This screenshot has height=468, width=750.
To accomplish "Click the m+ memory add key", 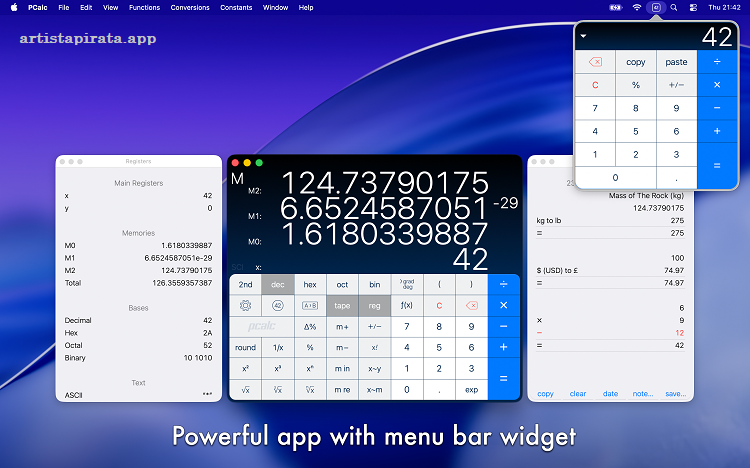I will tap(342, 326).
